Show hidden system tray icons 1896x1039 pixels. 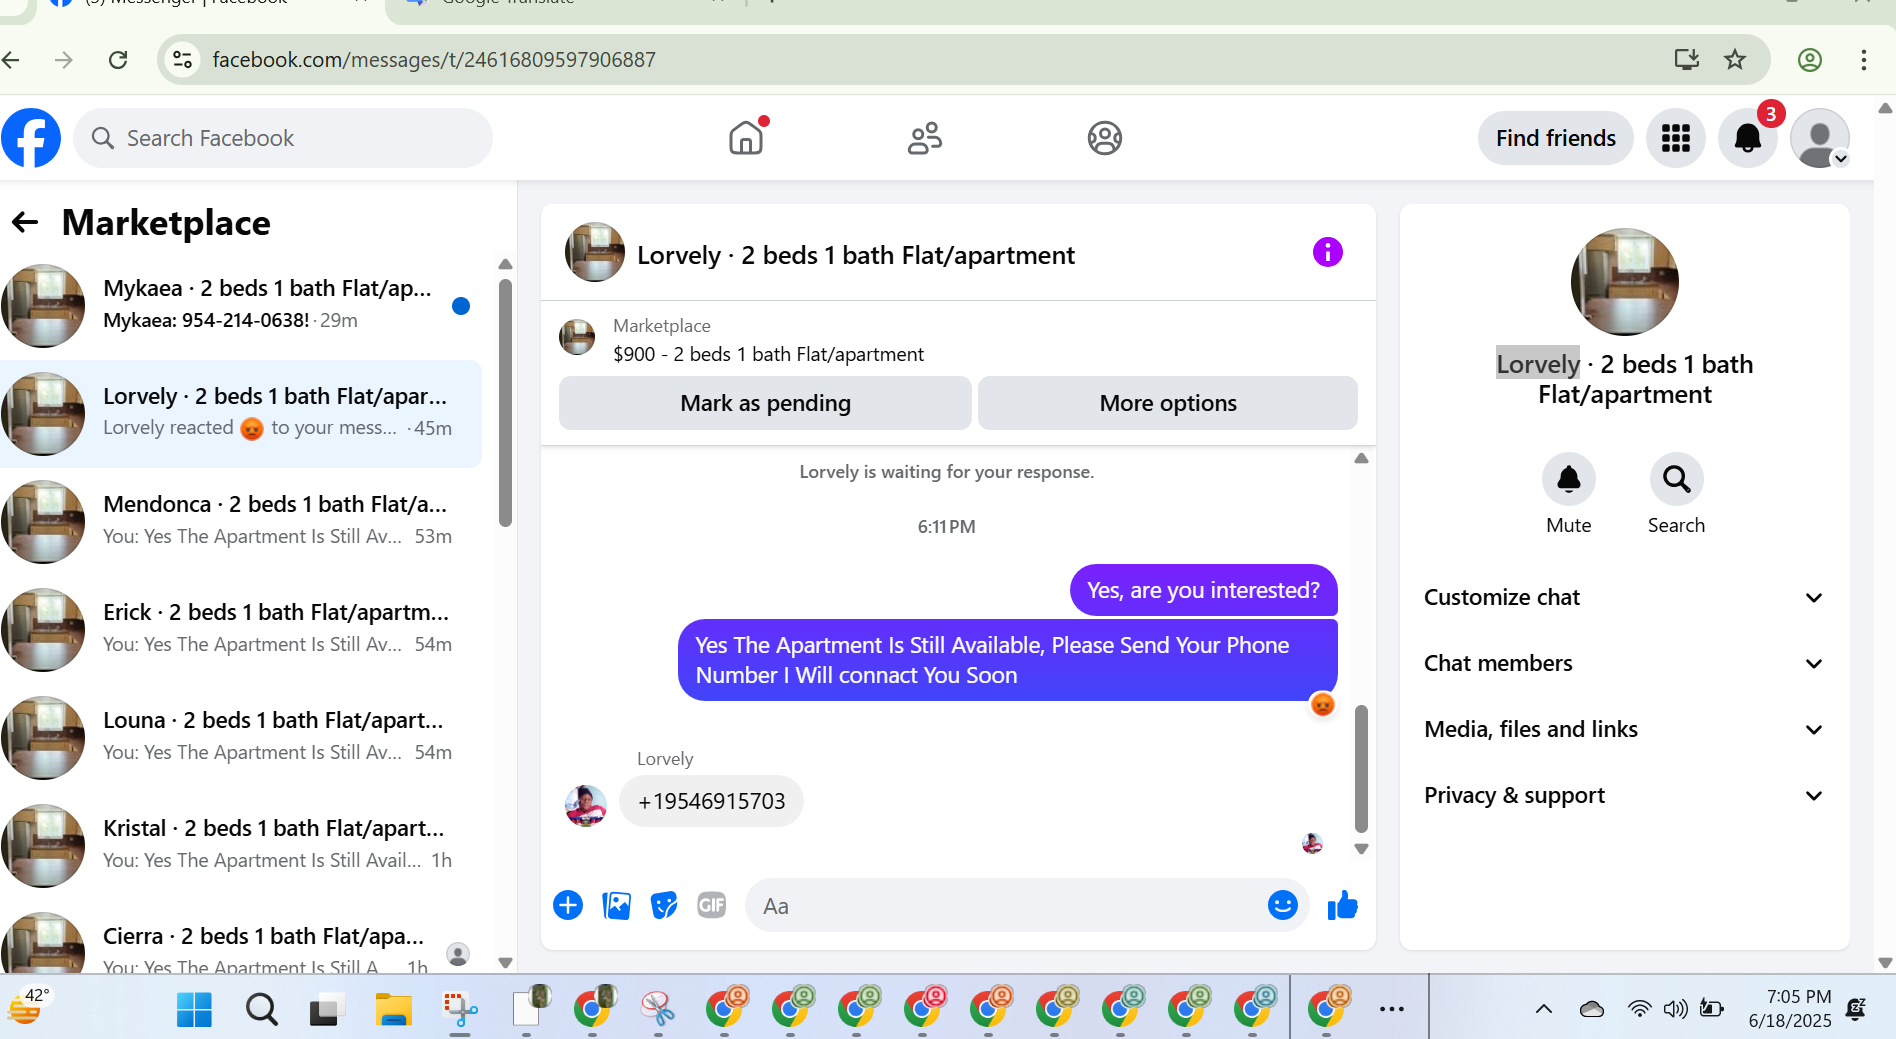pyautogui.click(x=1544, y=1009)
